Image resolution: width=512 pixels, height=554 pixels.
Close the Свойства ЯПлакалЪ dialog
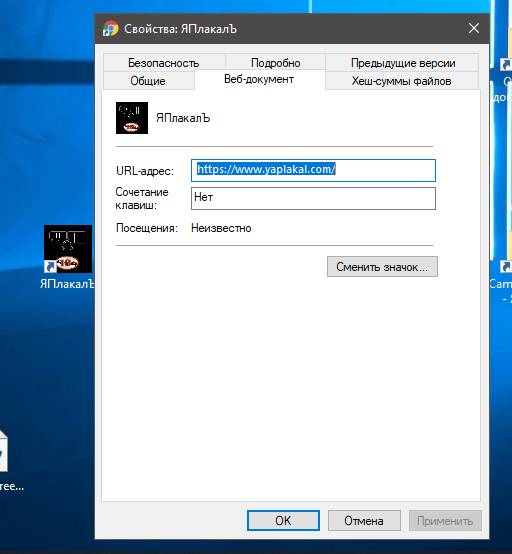pos(474,28)
